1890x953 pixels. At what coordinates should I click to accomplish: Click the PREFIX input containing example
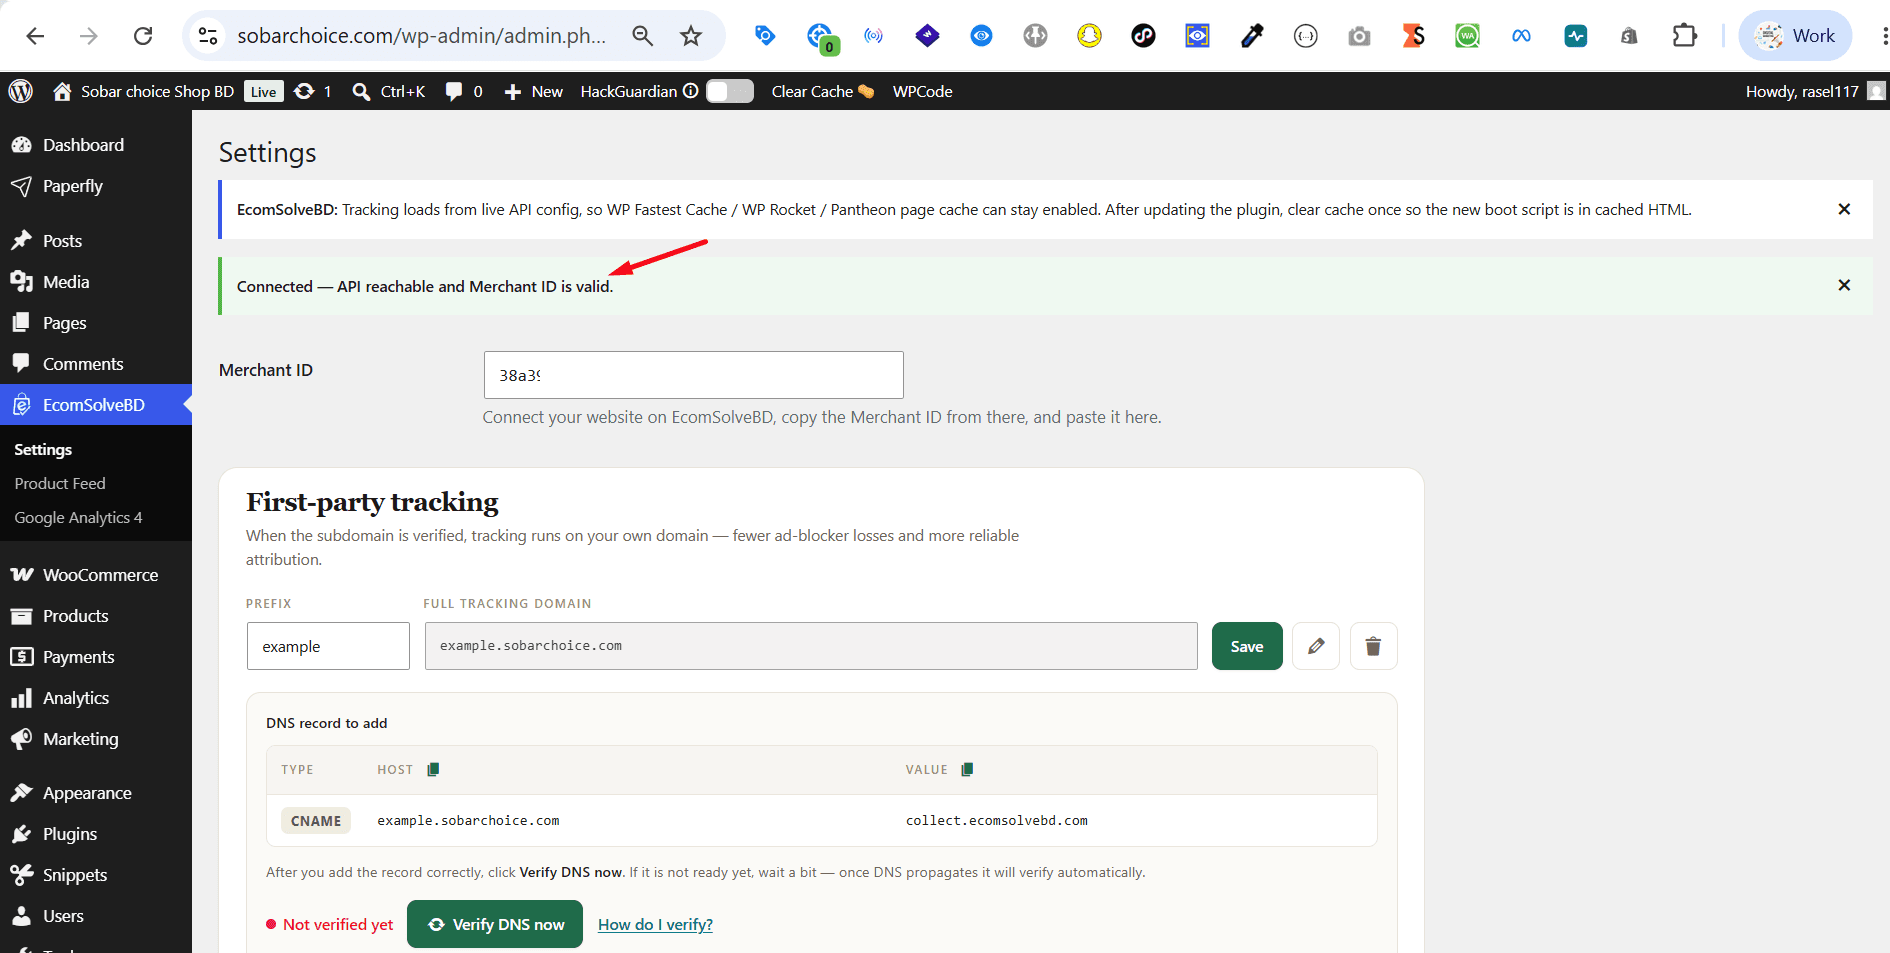[328, 646]
